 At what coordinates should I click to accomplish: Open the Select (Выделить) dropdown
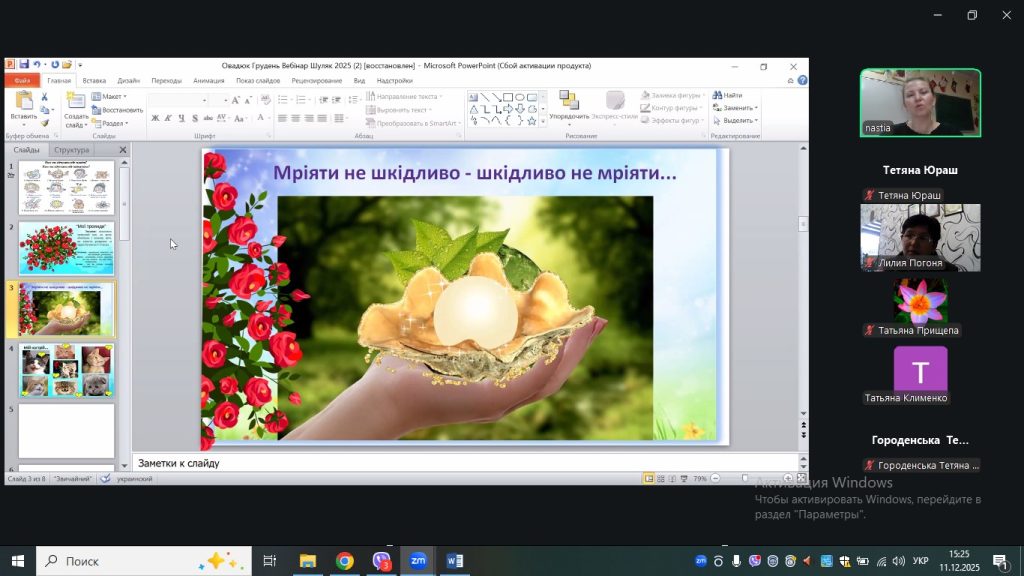coord(739,120)
